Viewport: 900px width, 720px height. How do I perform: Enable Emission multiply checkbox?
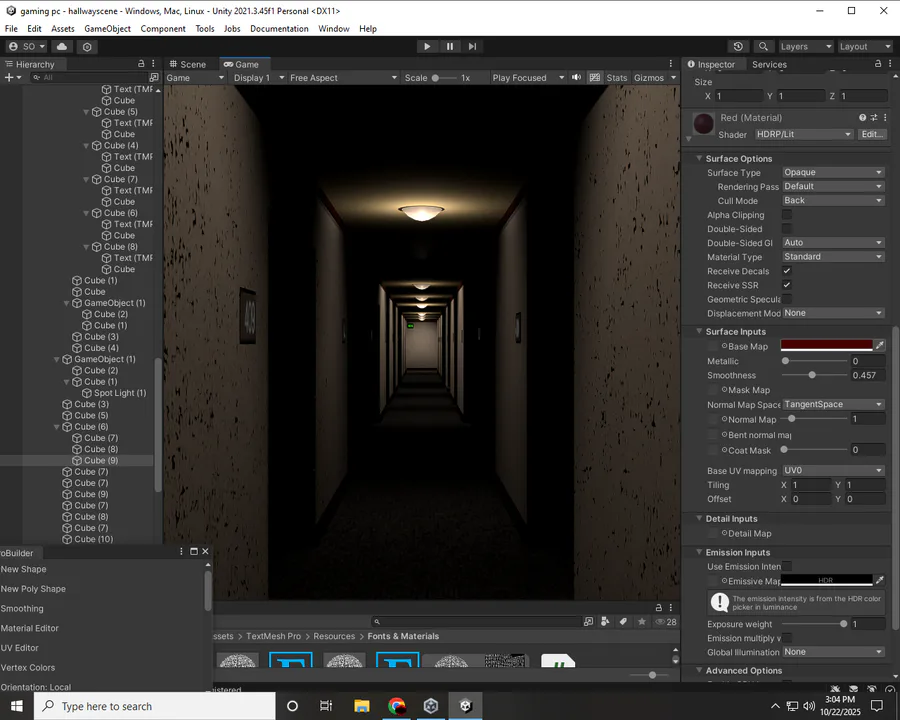coord(787,638)
